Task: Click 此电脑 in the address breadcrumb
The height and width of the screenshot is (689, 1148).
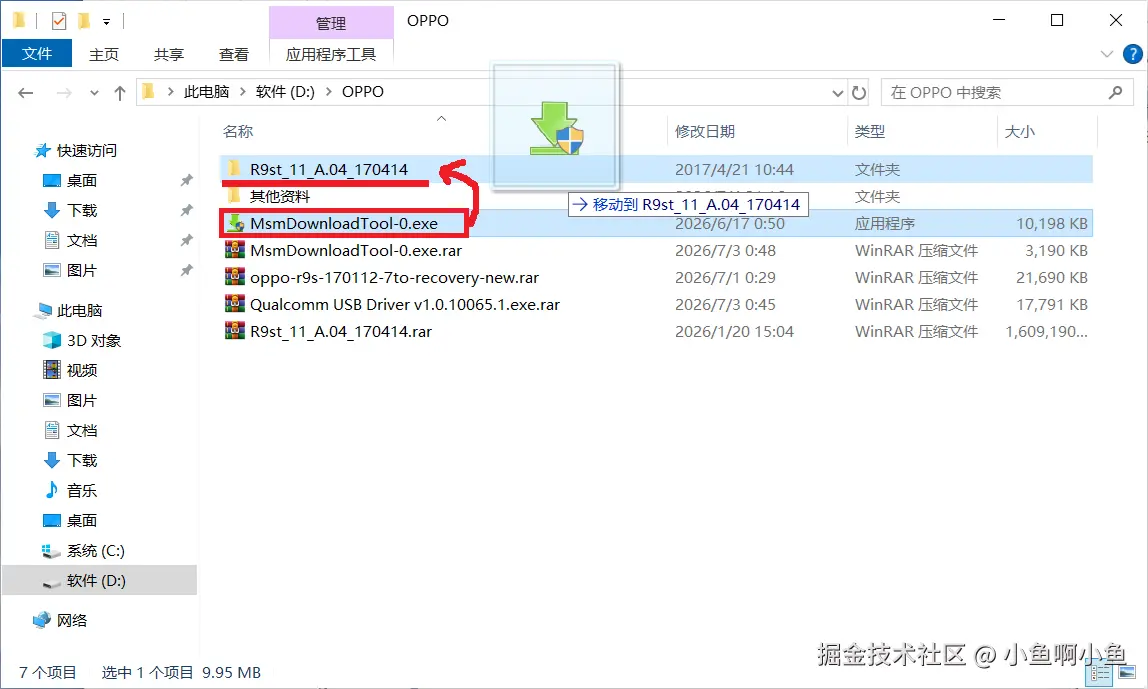Action: click(x=206, y=92)
